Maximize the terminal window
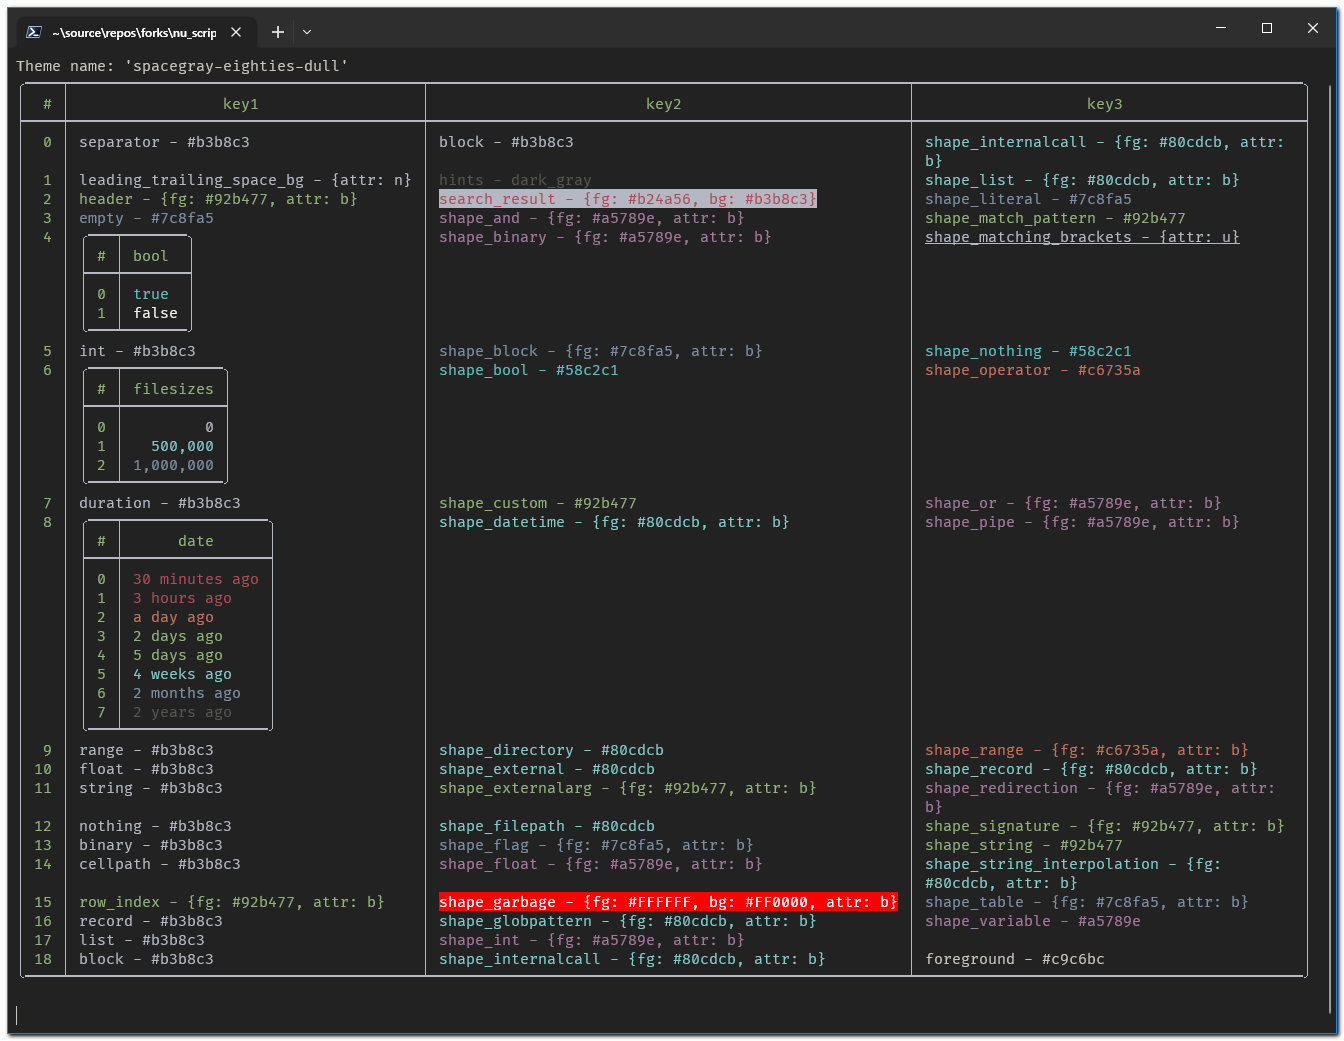The width and height of the screenshot is (1344, 1041). pos(1267,28)
